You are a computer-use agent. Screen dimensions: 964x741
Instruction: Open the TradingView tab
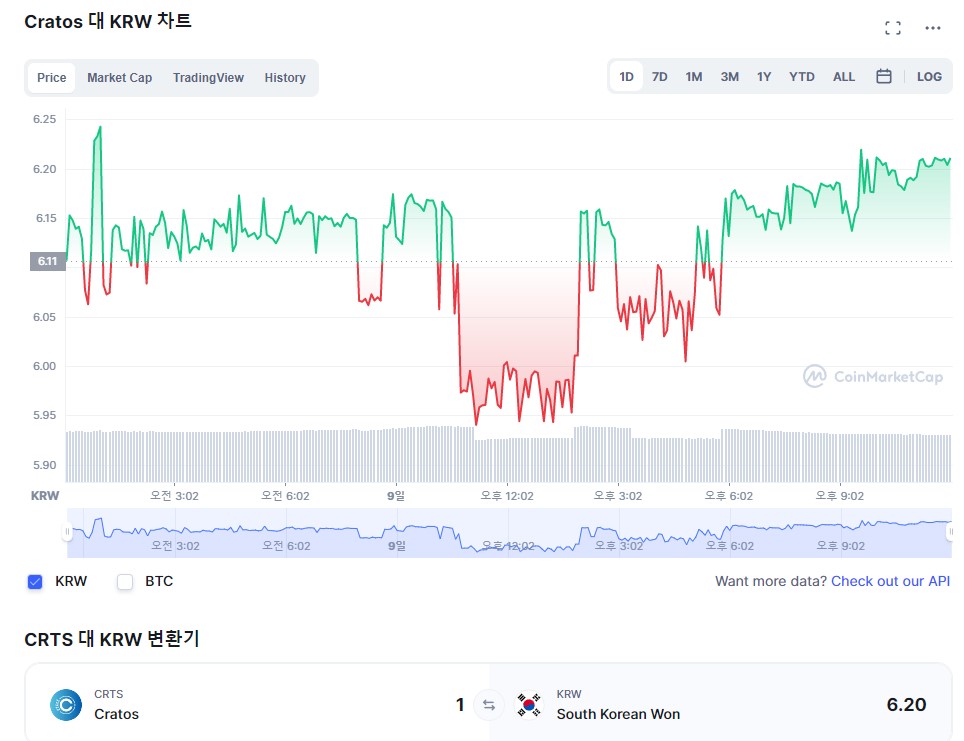pos(208,77)
